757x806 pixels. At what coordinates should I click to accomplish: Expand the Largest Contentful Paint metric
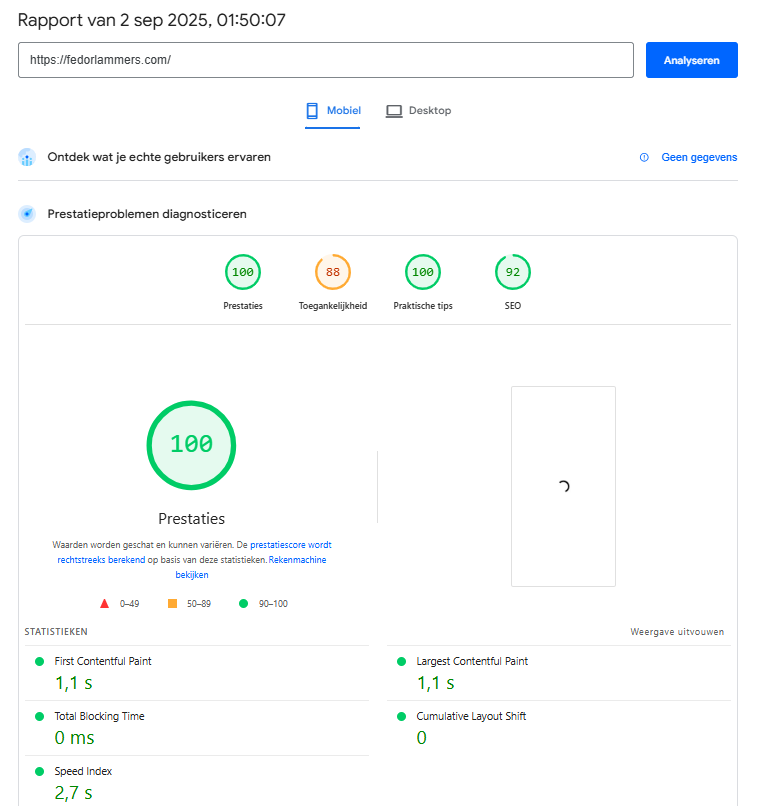[472, 661]
